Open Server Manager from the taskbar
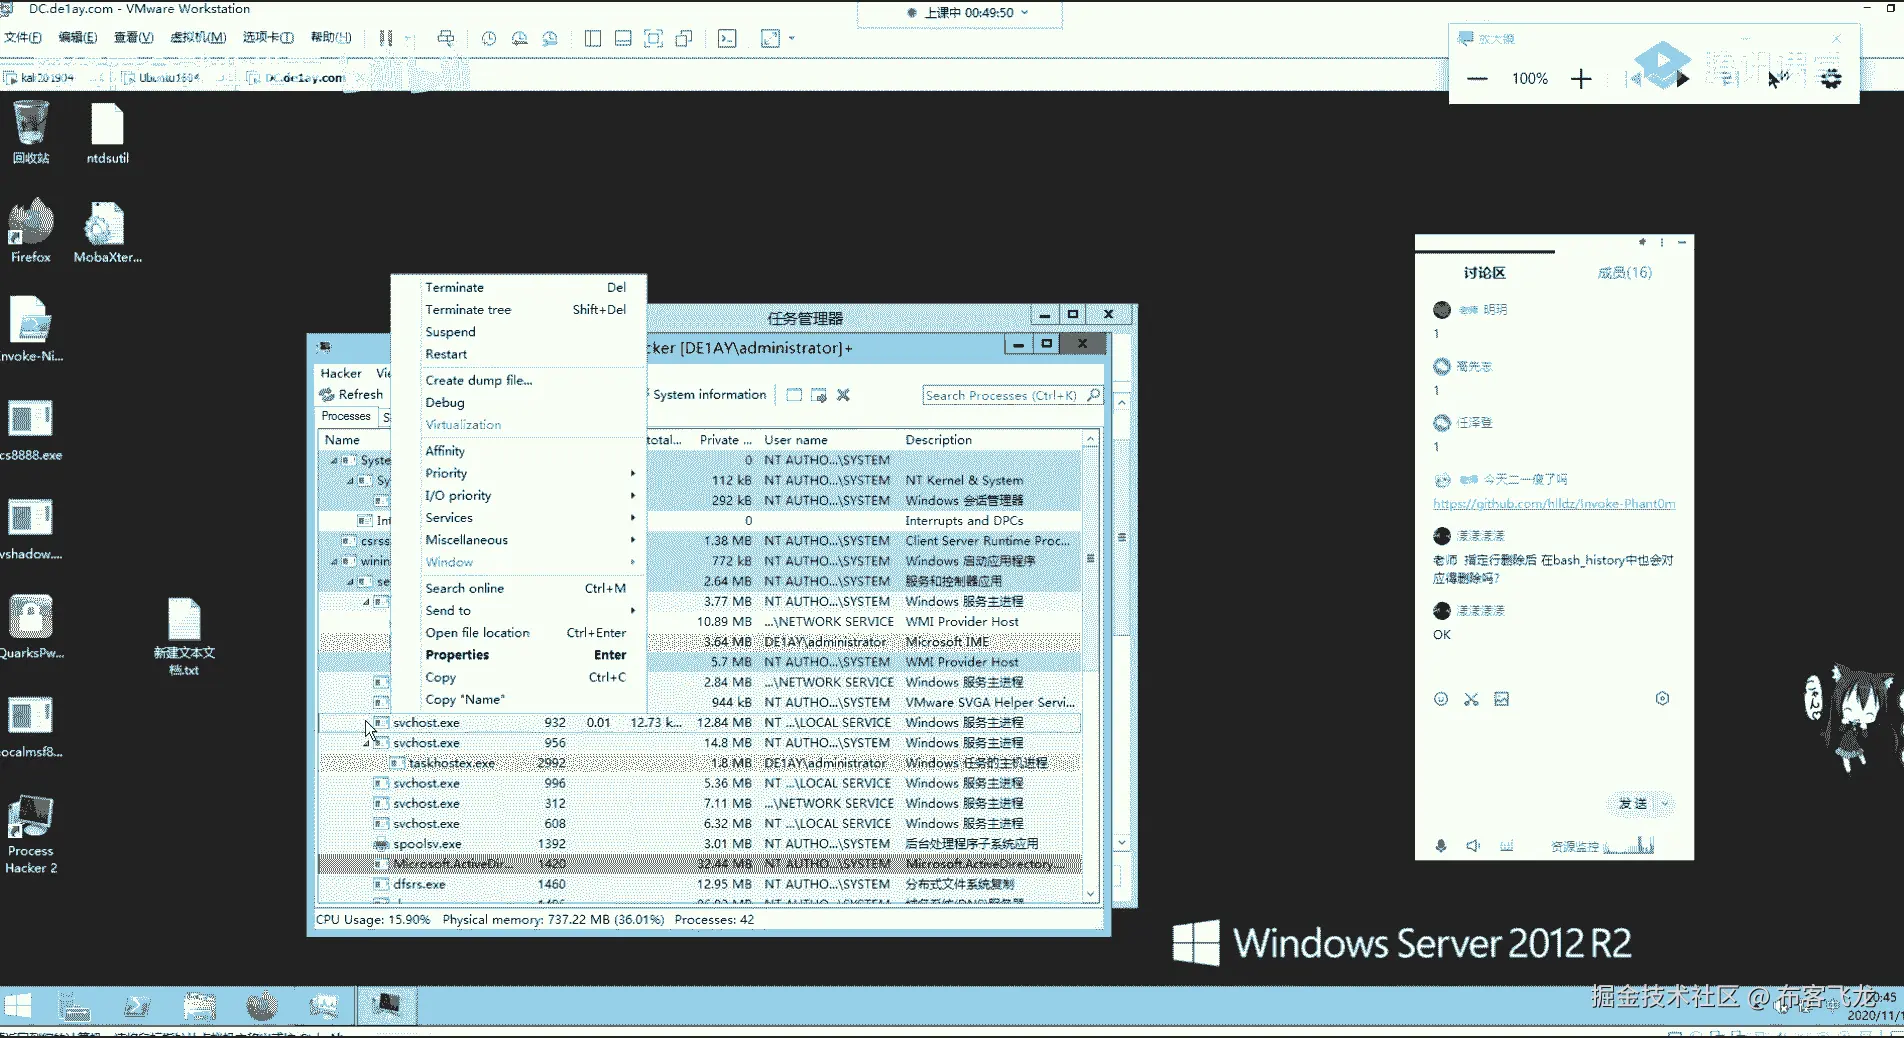Image resolution: width=1904 pixels, height=1038 pixels. (74, 1005)
